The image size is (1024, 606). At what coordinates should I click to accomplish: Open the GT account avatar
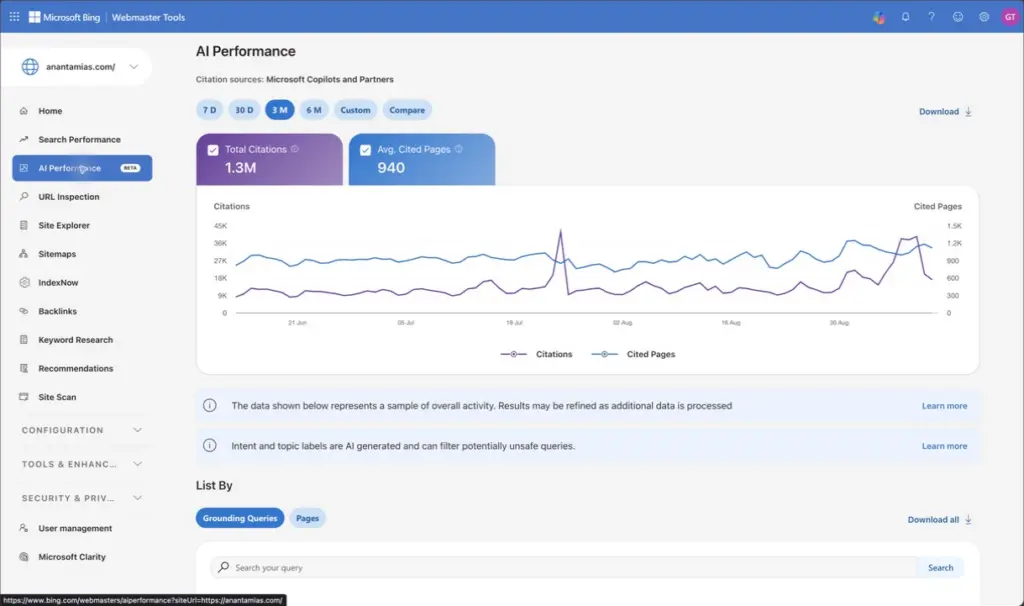click(x=1010, y=17)
